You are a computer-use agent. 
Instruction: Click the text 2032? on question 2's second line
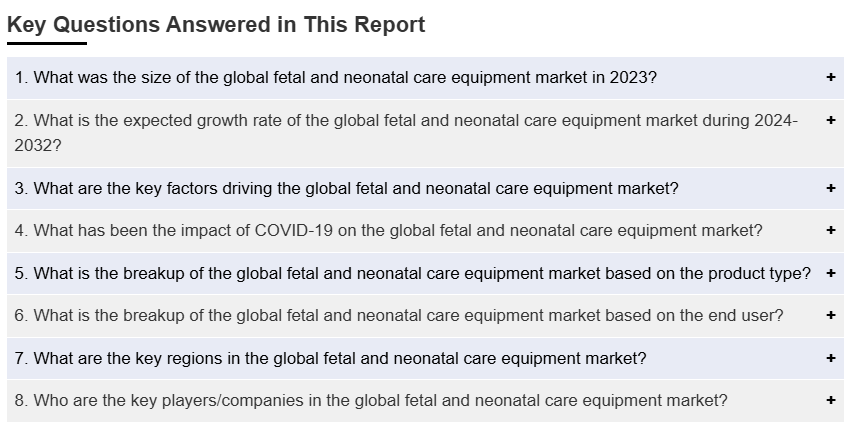38,146
